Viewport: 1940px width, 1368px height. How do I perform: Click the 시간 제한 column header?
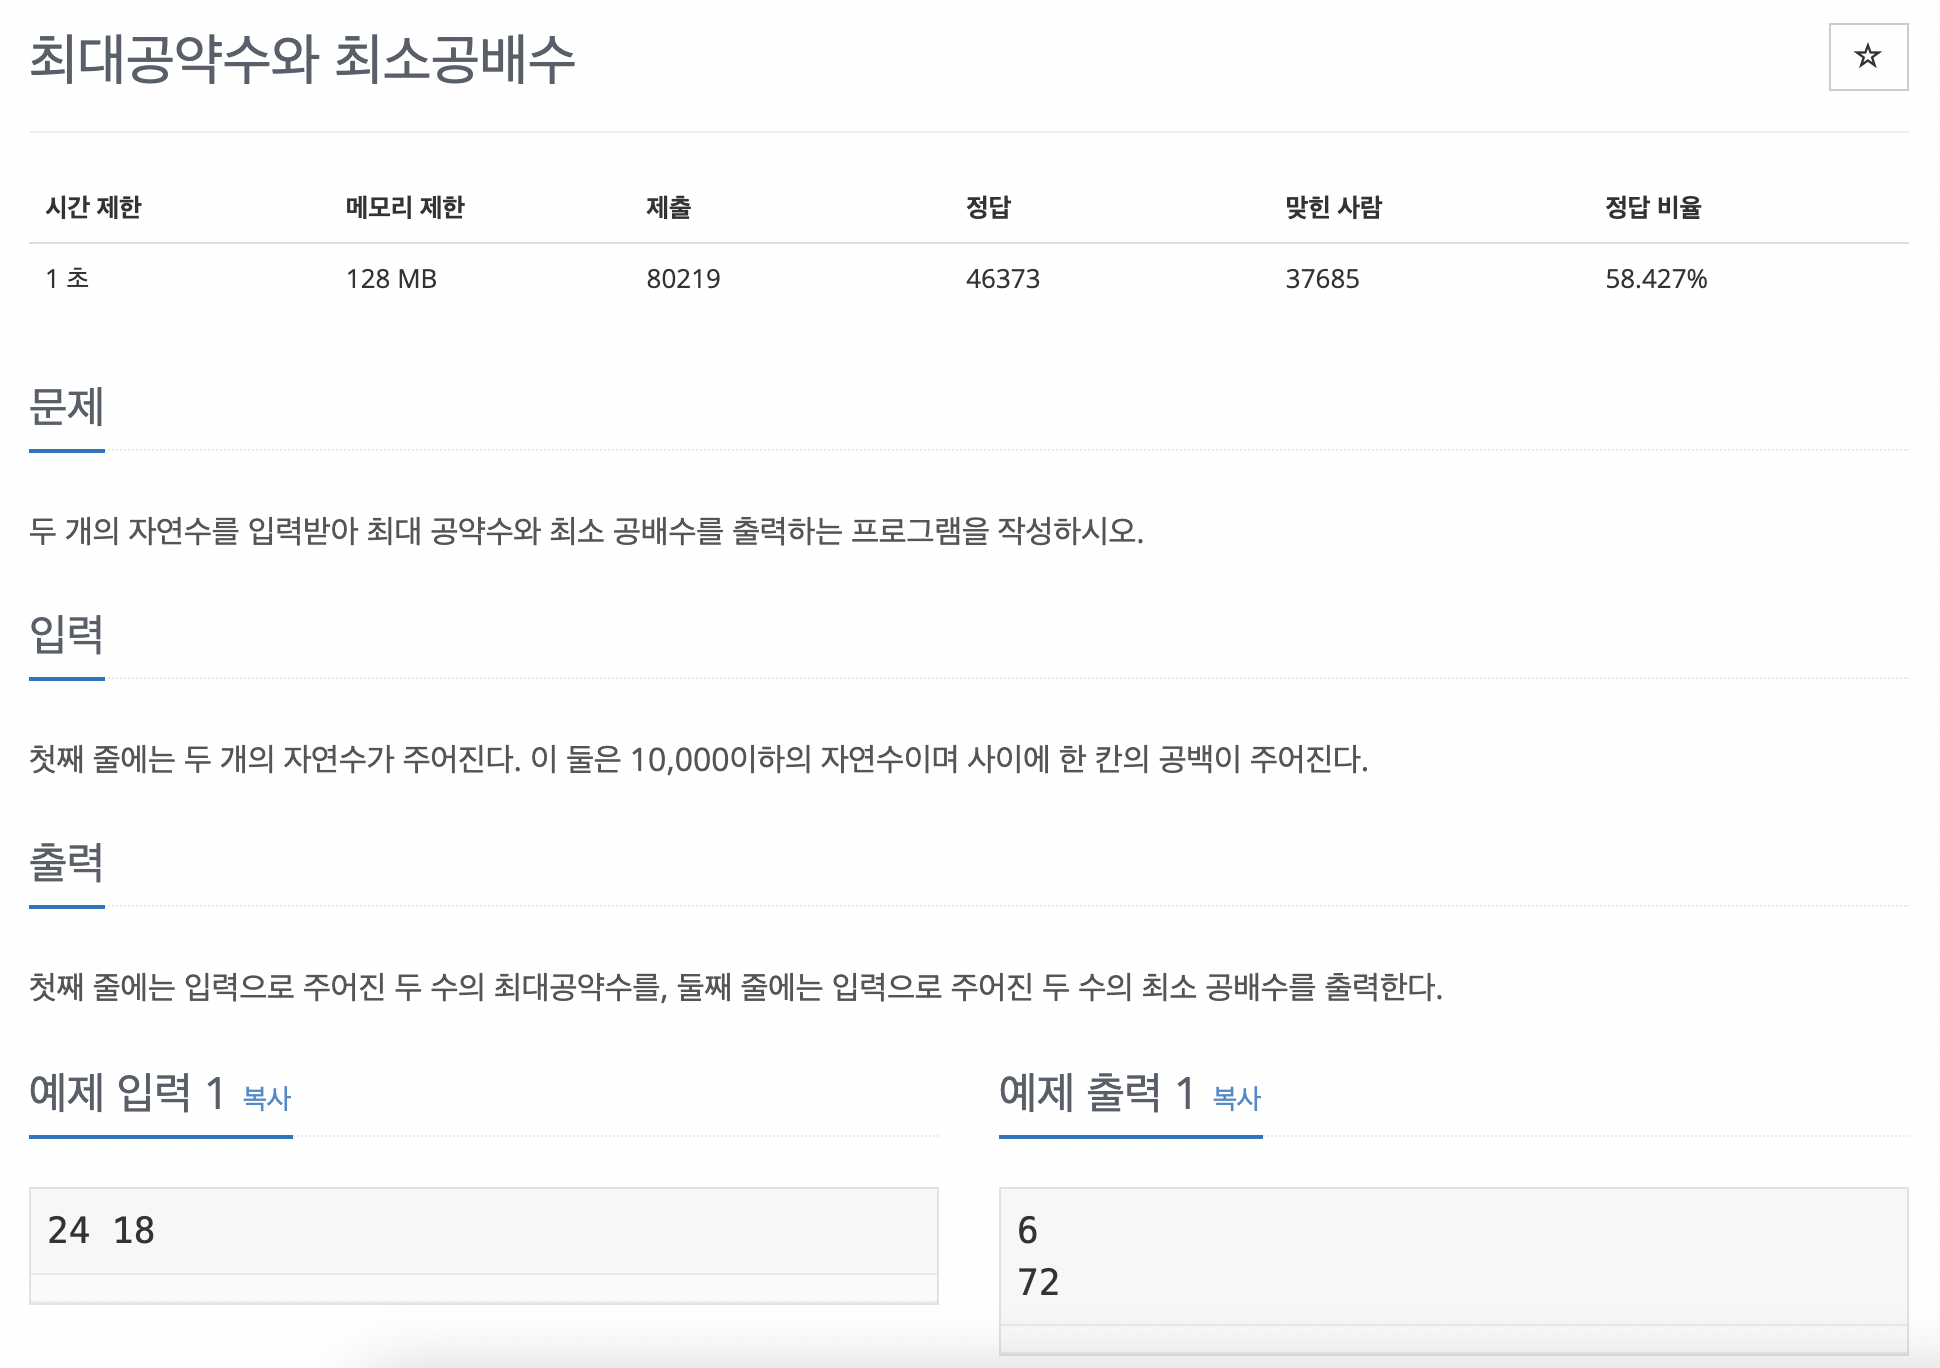pos(94,207)
